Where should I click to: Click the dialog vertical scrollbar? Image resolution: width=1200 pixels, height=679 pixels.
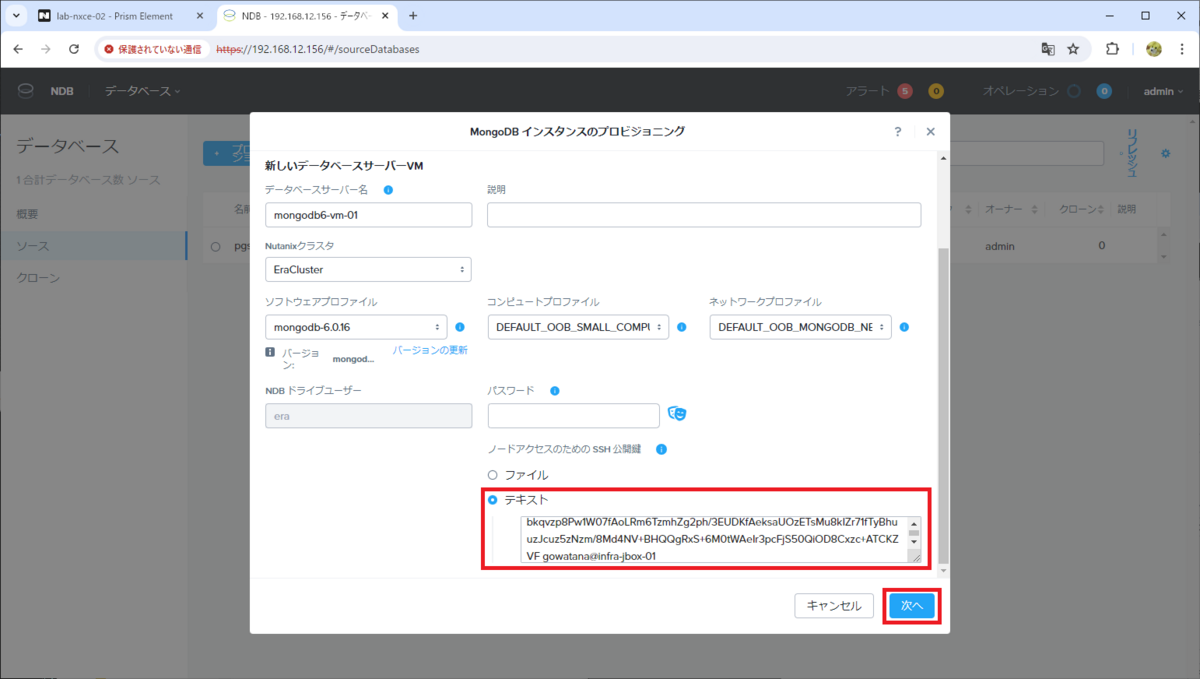pos(942,405)
